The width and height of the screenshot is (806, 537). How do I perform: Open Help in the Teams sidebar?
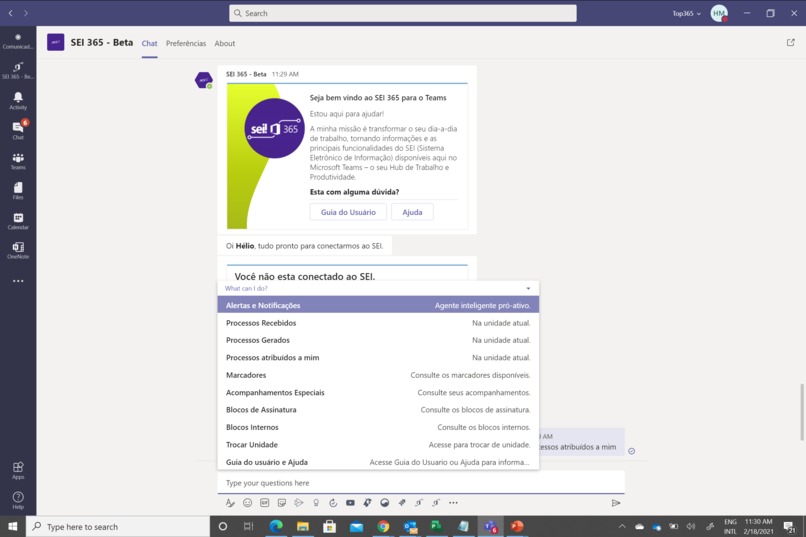pos(18,500)
